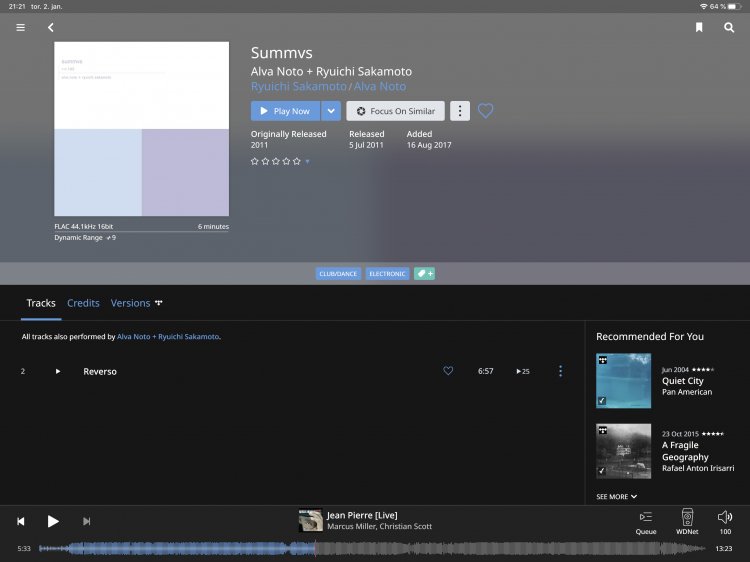This screenshot has height=562, width=750.
Task: Open the star rating dropdown arrow
Action: click(307, 161)
